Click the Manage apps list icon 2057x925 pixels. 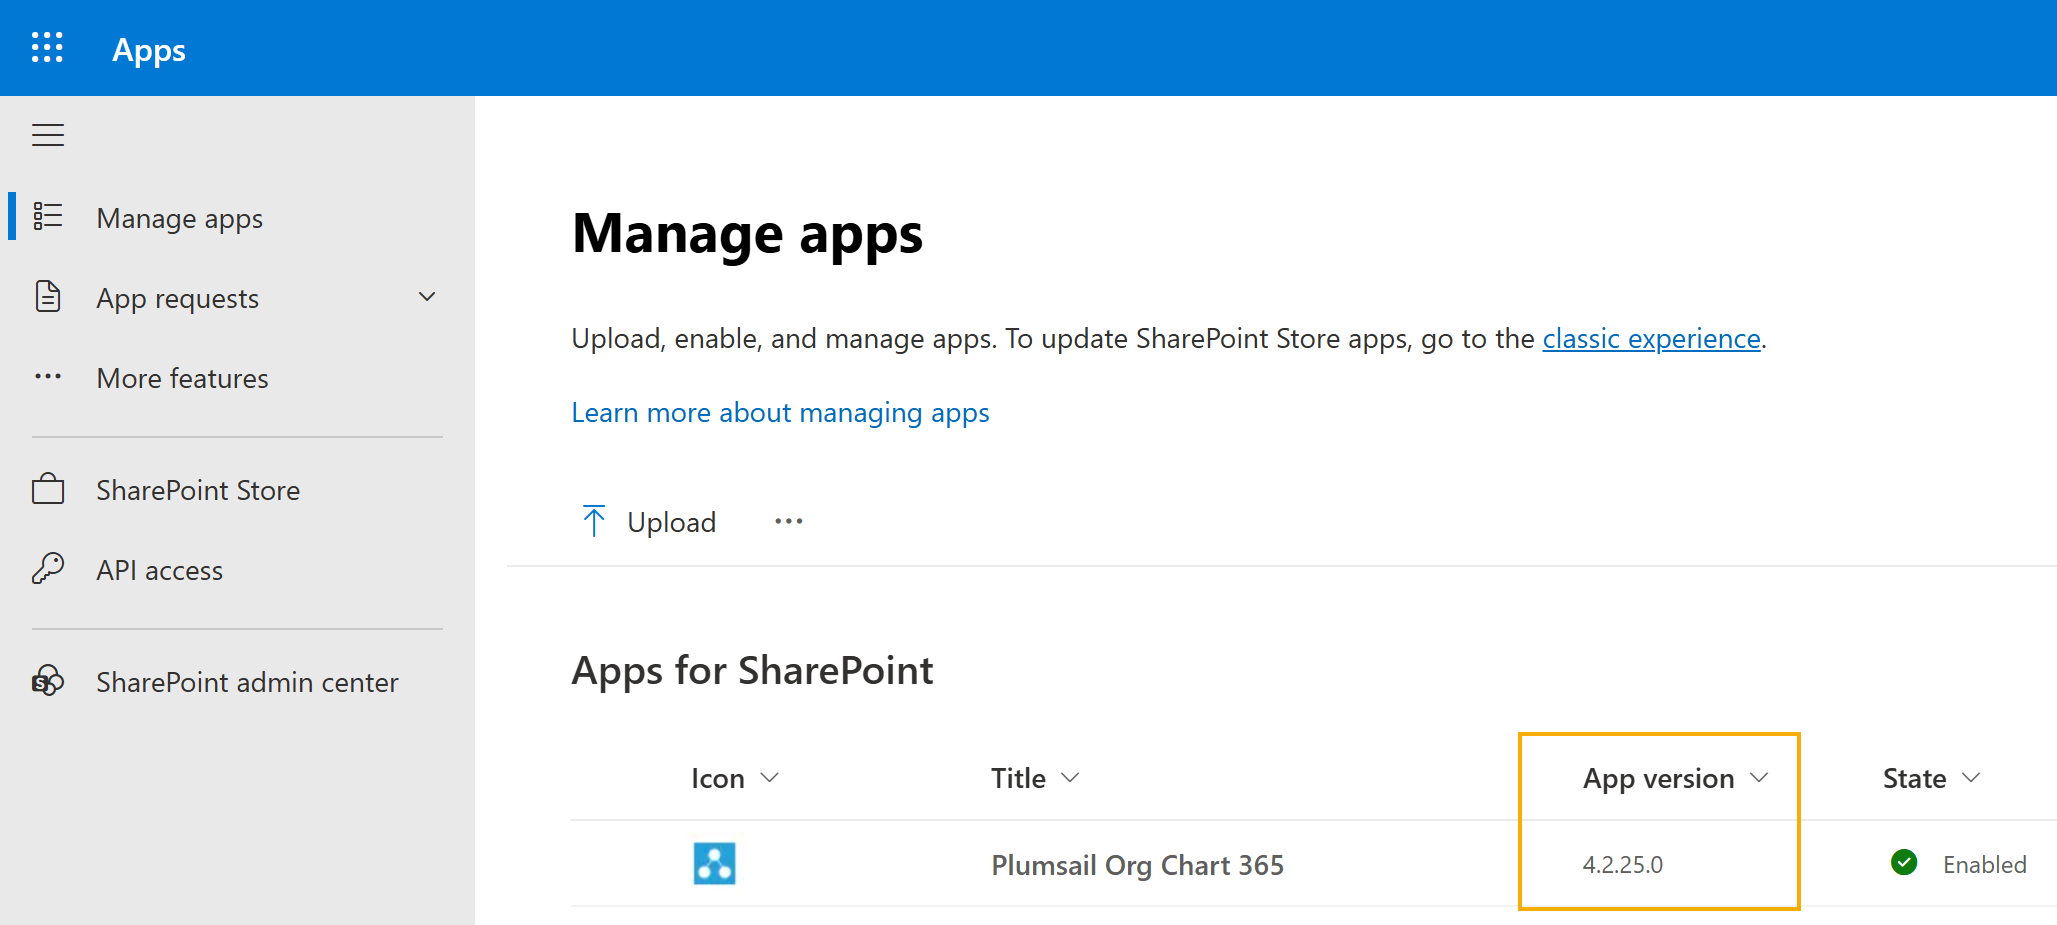point(47,217)
